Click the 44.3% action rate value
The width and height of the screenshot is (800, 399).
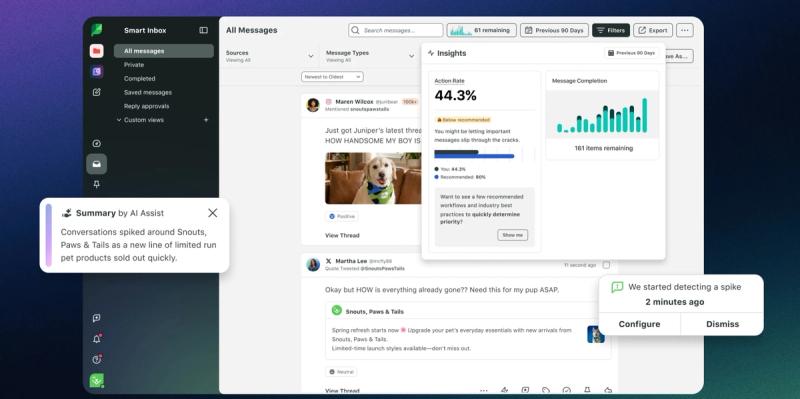pos(455,95)
